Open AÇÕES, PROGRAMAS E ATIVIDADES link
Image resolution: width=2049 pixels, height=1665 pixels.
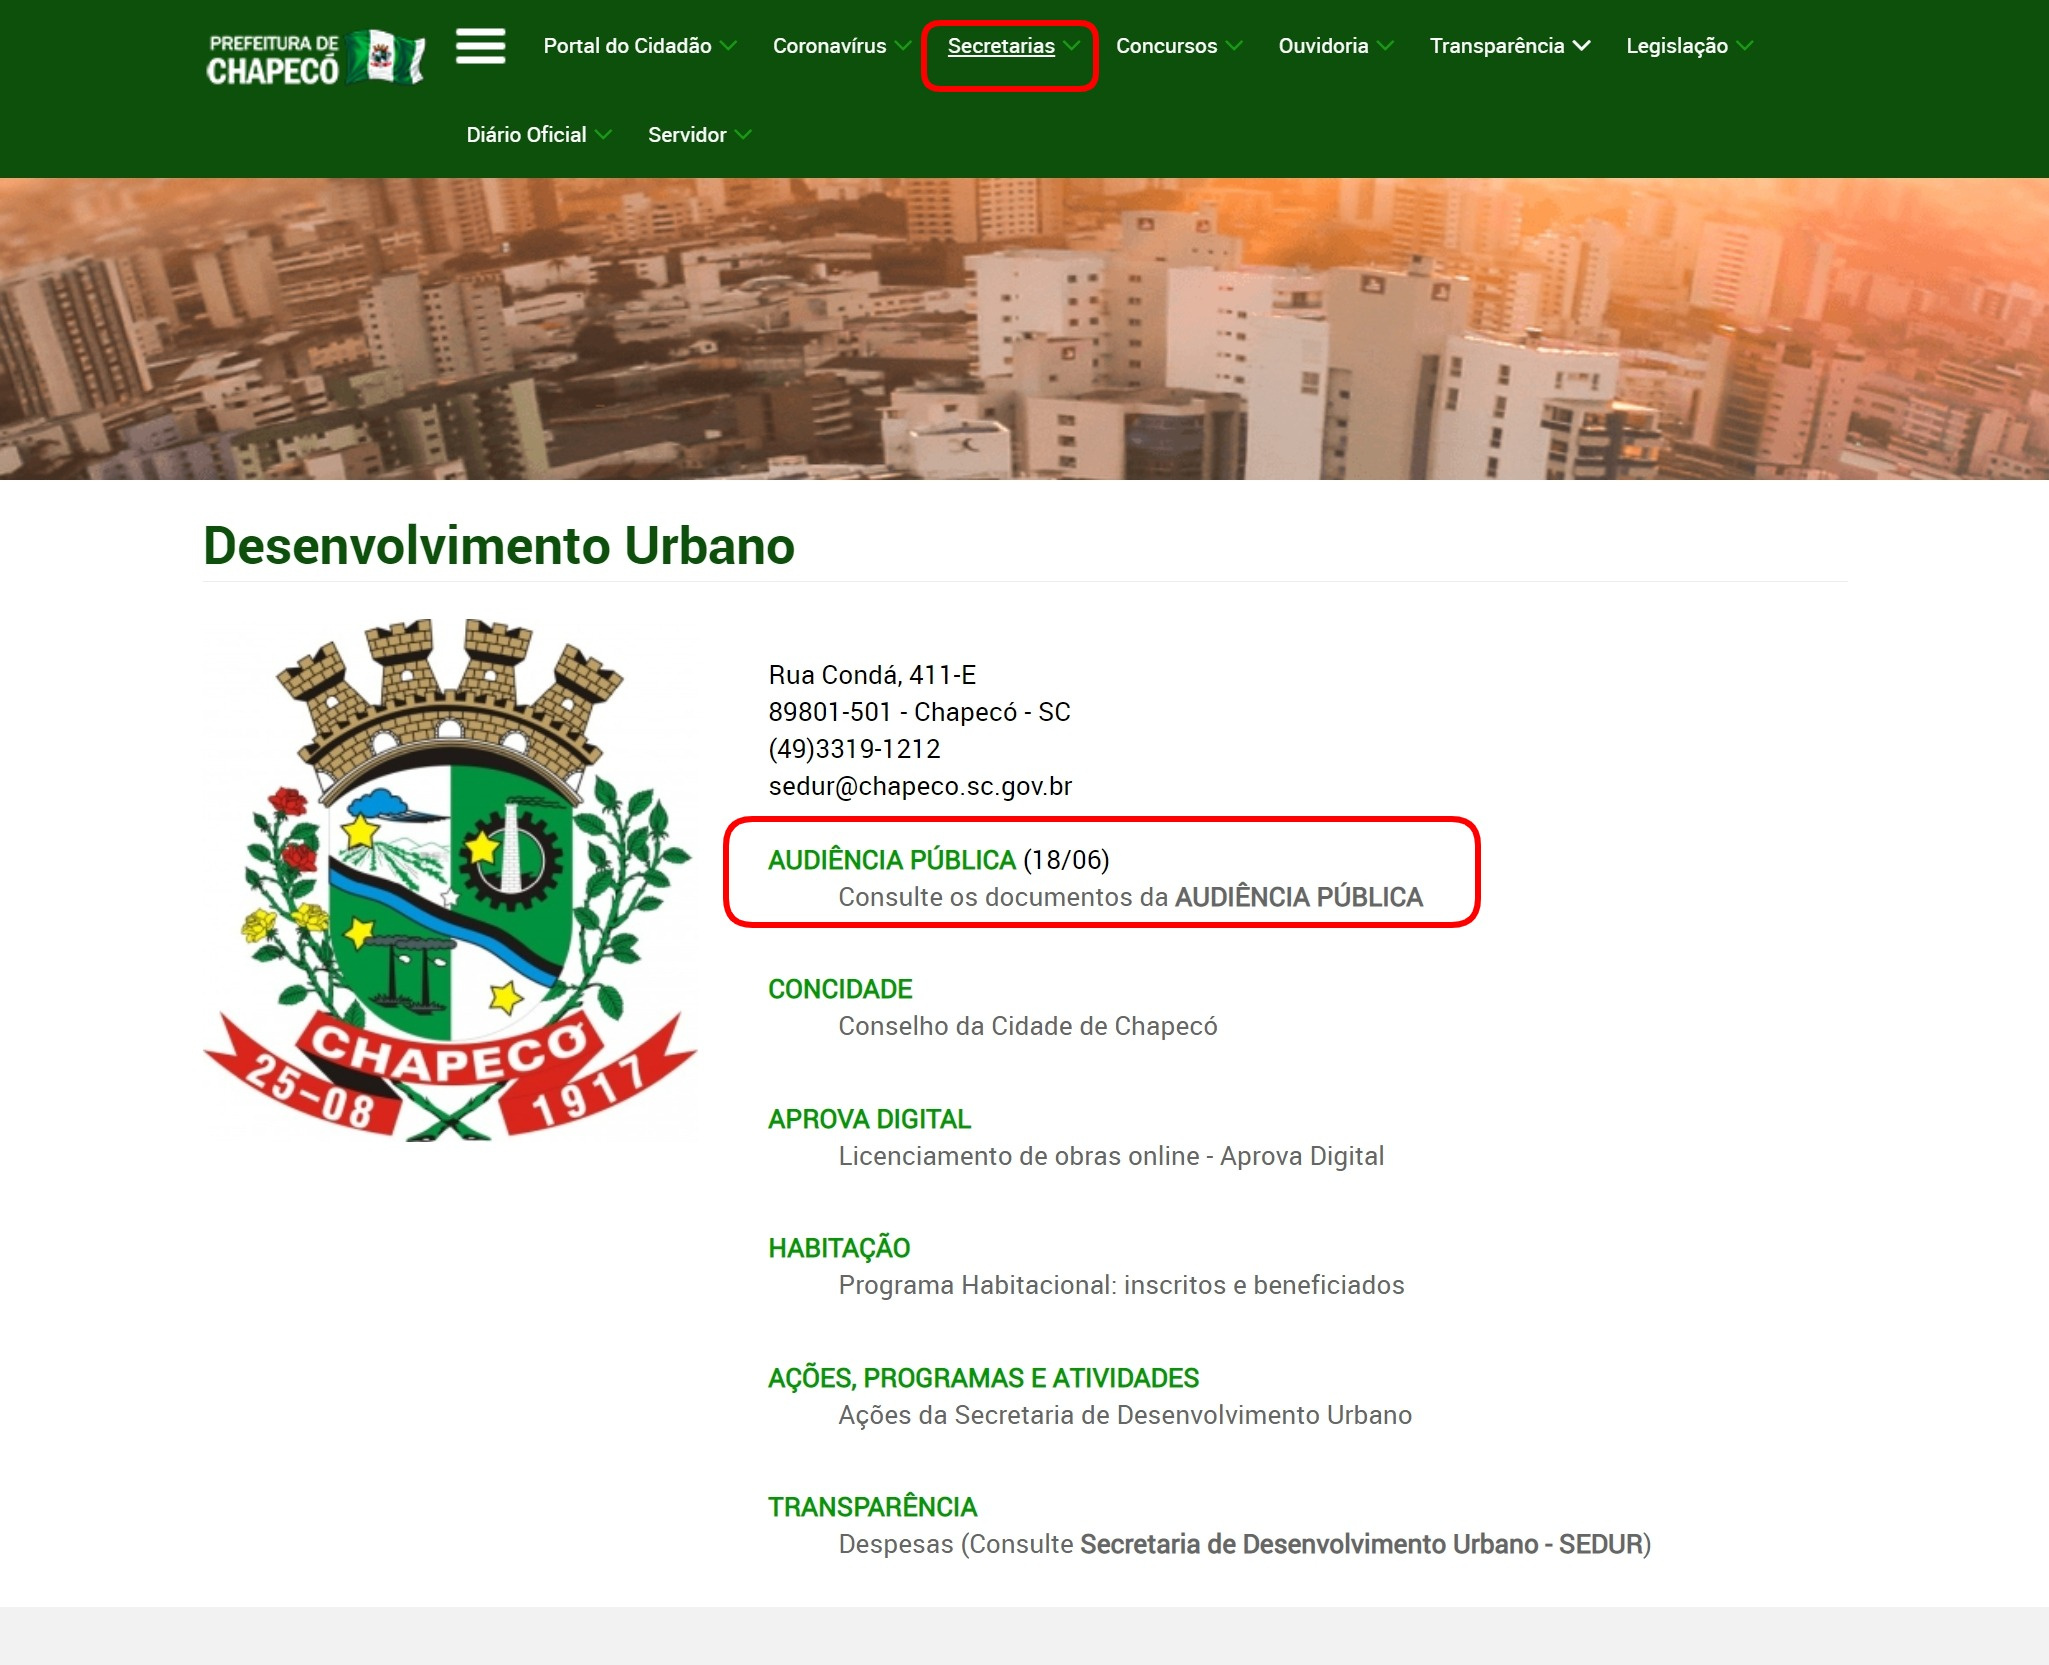983,1378
